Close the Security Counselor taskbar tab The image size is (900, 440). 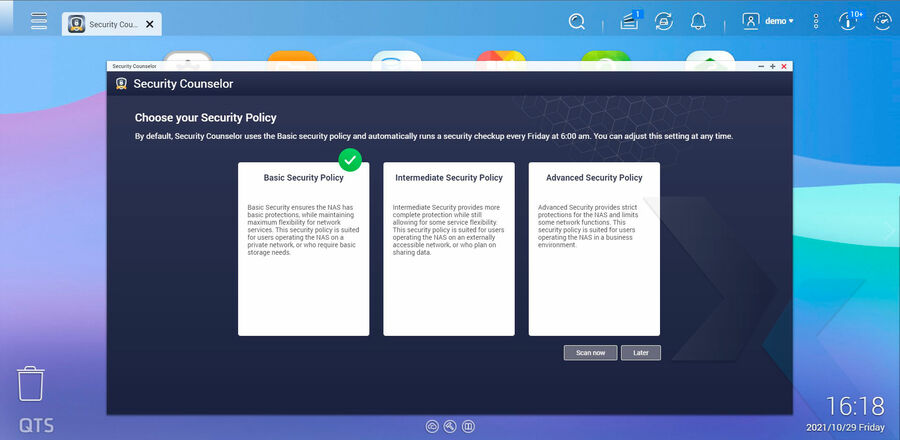[x=150, y=24]
